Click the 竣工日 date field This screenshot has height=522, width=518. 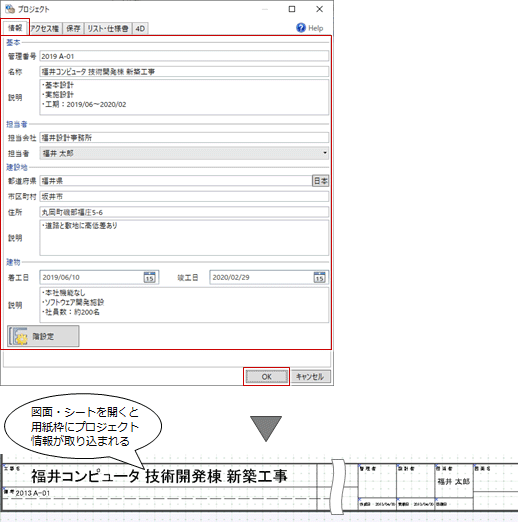pos(269,277)
